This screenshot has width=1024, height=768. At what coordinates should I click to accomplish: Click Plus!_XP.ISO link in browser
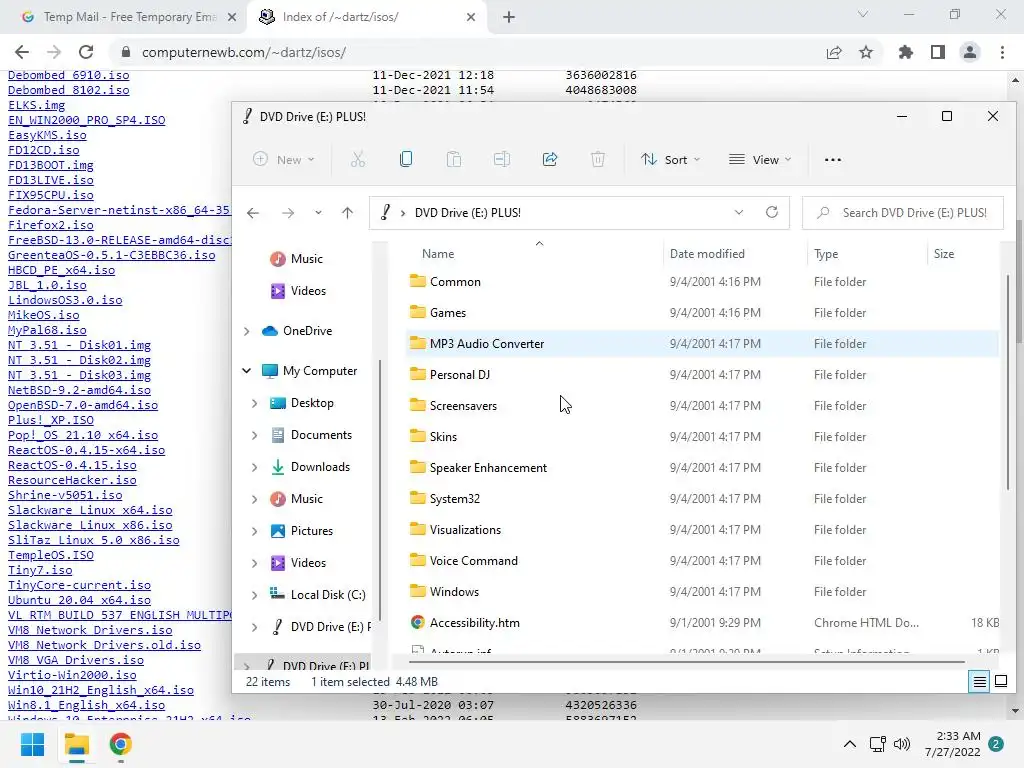51,420
